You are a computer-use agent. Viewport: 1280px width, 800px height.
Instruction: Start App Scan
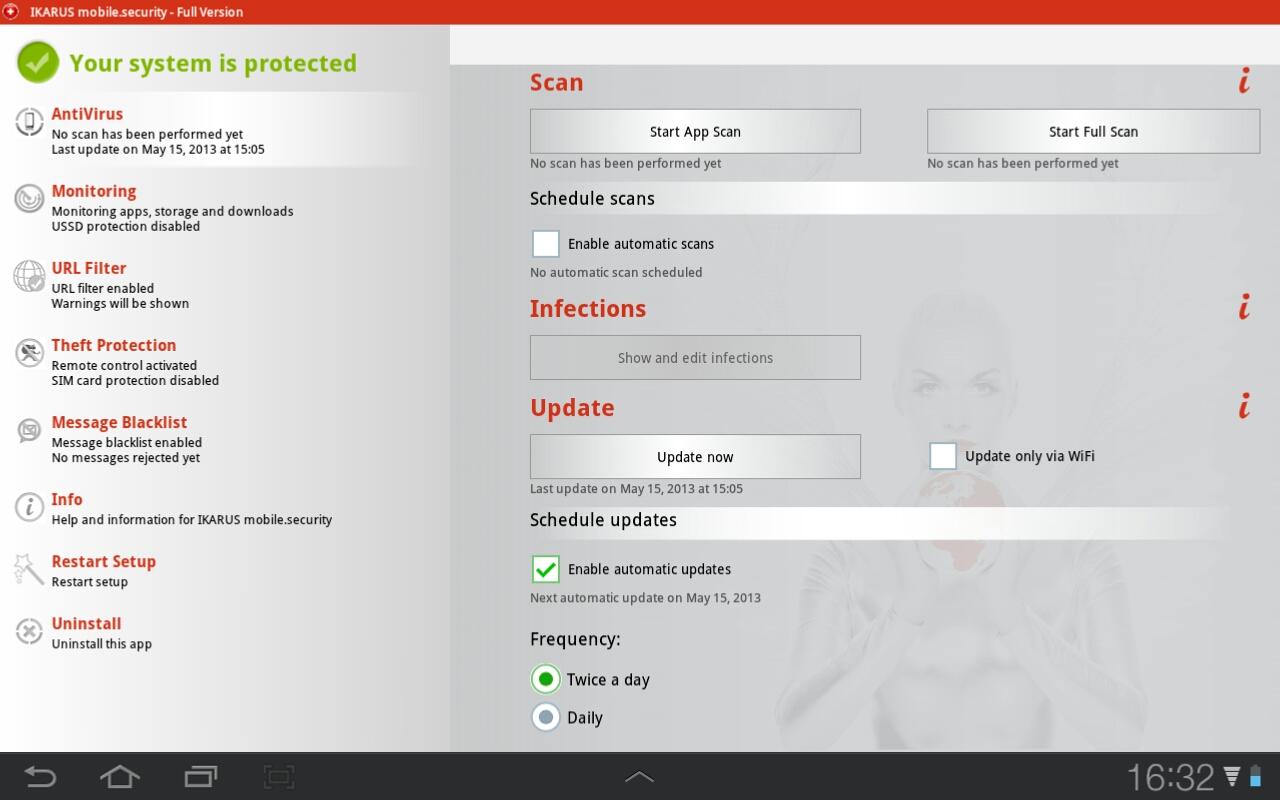695,131
